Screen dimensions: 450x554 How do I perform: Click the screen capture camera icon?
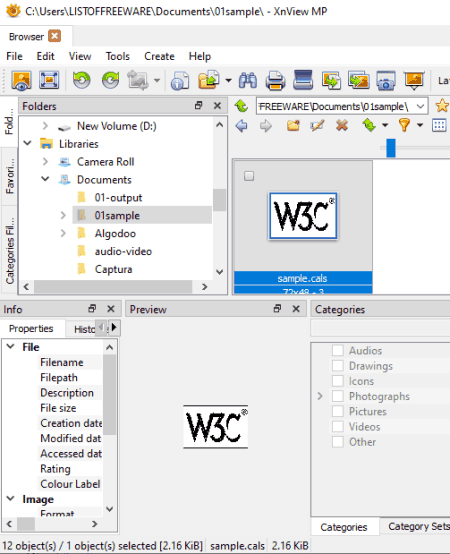[x=386, y=80]
